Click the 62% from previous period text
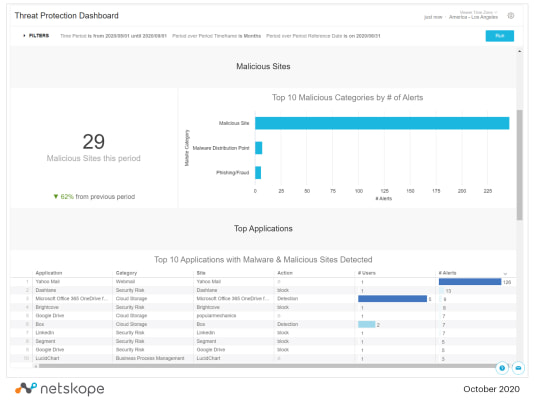The image size is (534, 402). click(x=94, y=197)
